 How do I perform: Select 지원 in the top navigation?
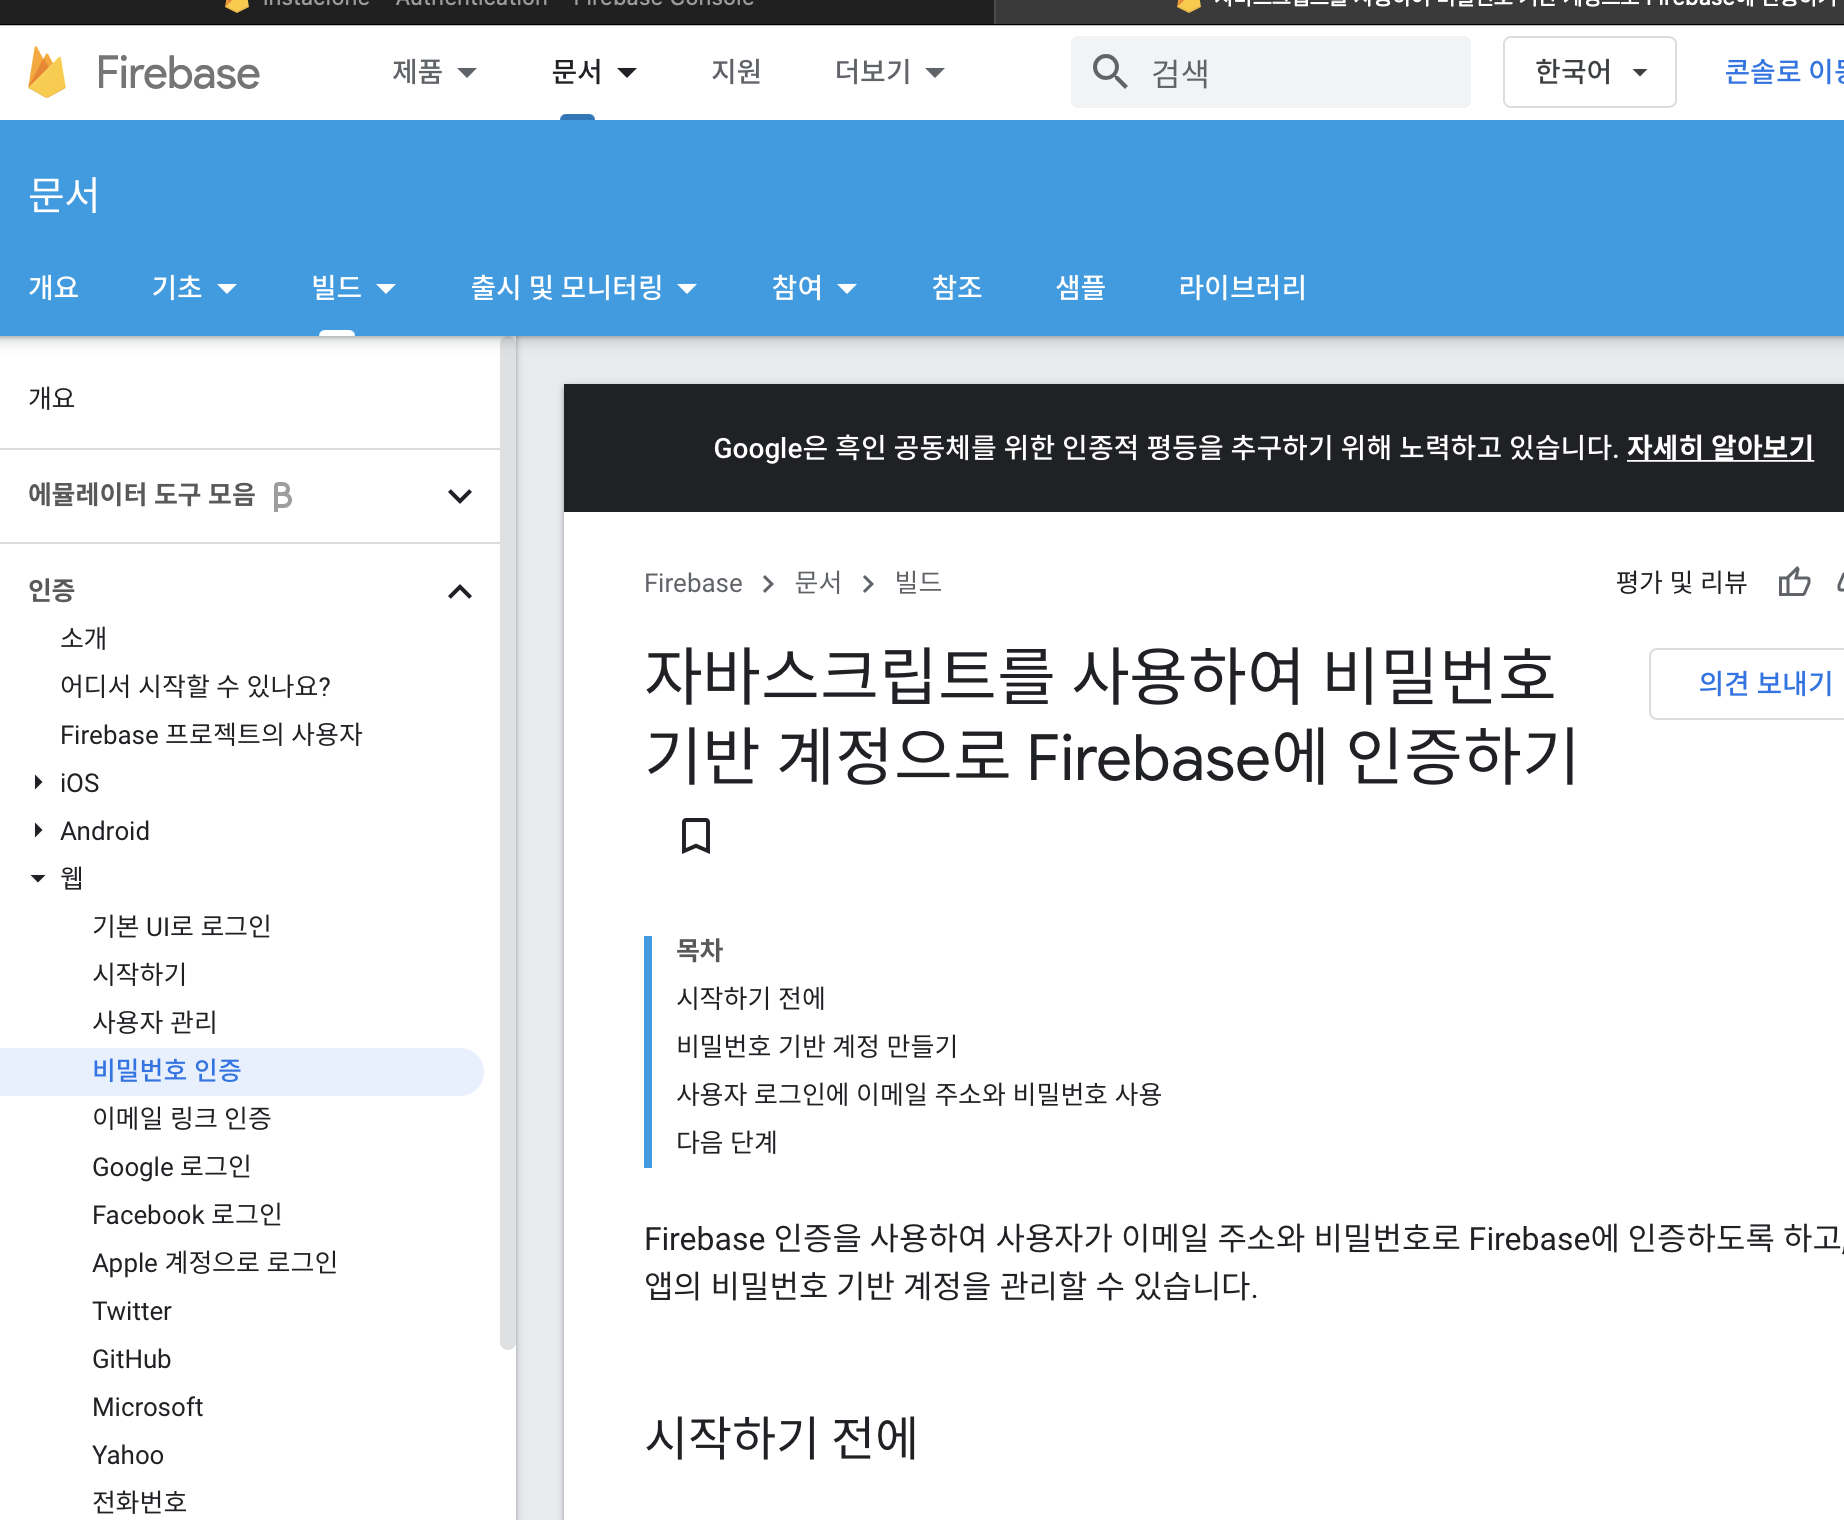click(736, 72)
